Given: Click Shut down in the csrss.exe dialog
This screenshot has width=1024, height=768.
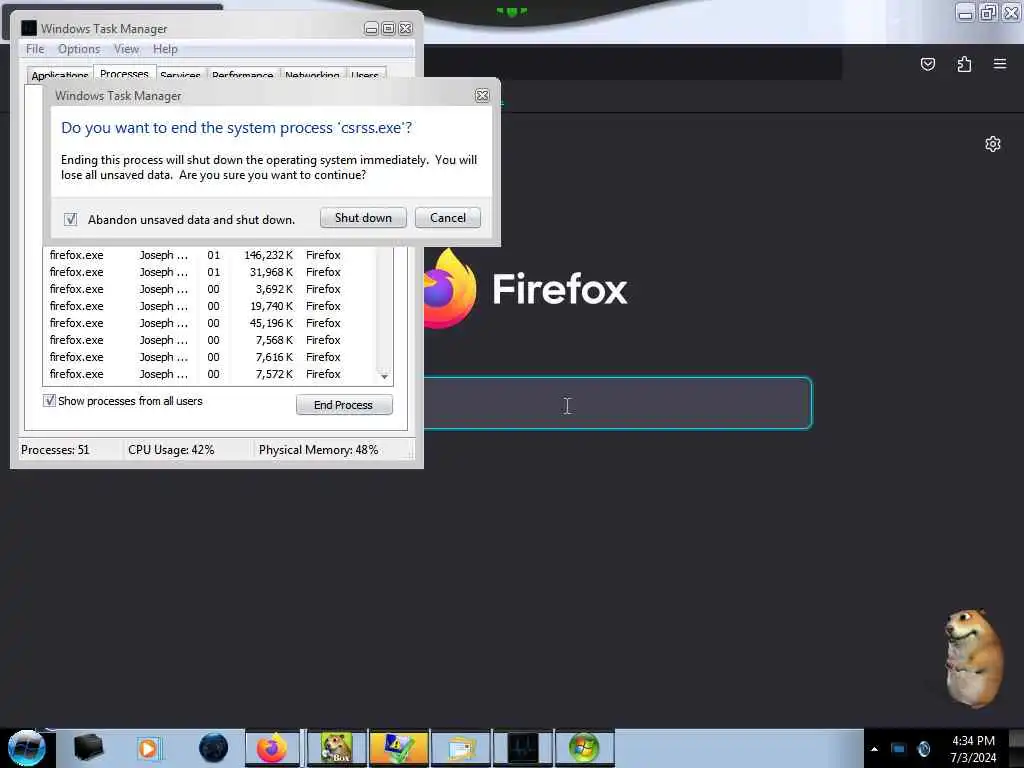Looking at the screenshot, I should pos(363,218).
